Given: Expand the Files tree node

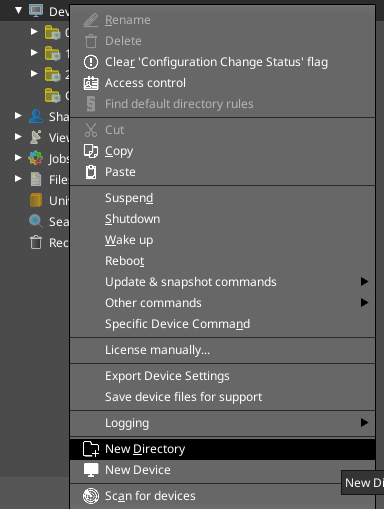Looking at the screenshot, I should (18, 179).
